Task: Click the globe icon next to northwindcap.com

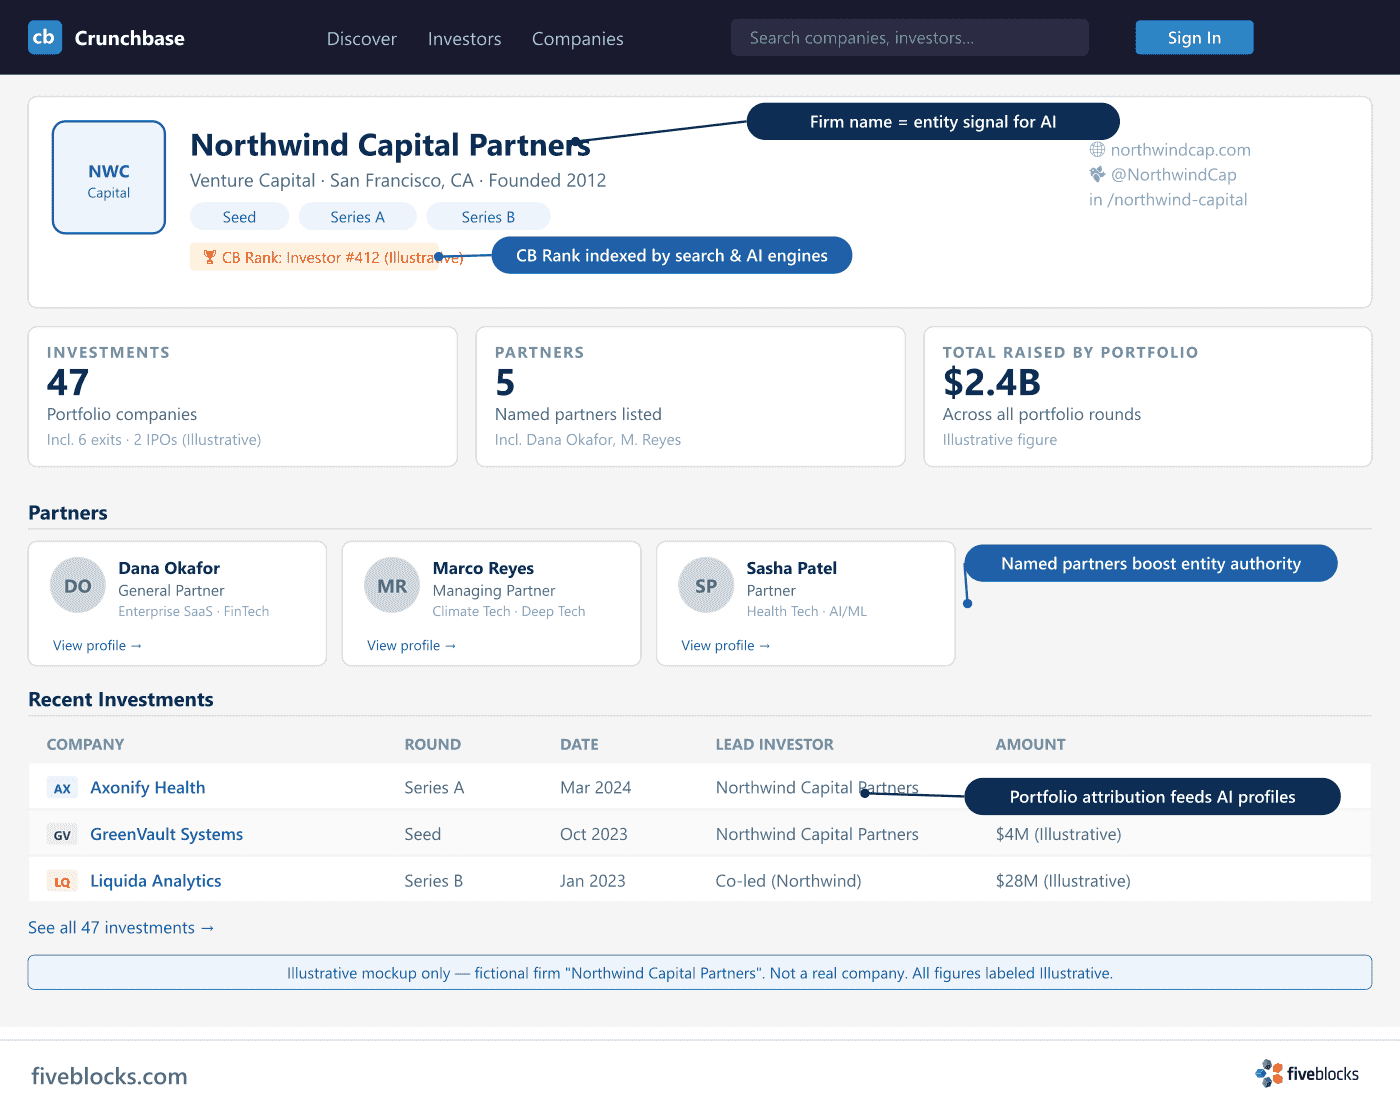Action: coord(1097,150)
